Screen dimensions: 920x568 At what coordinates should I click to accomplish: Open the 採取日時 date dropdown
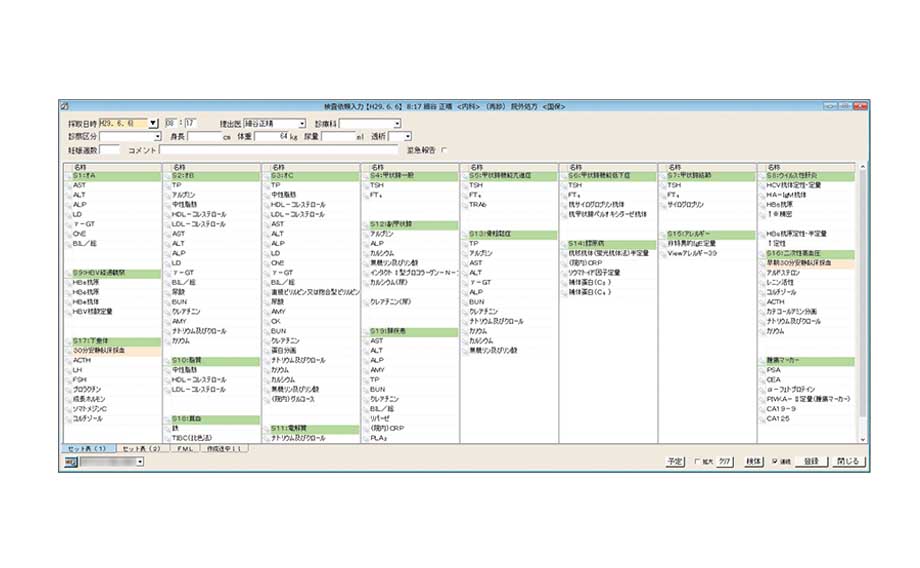click(153, 124)
